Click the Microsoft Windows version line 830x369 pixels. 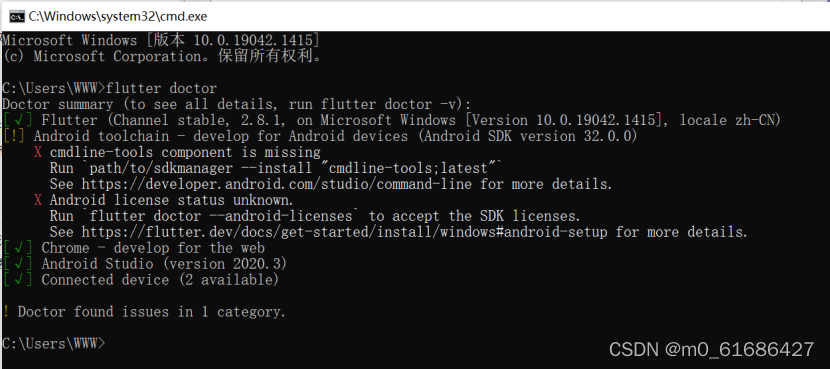click(160, 40)
